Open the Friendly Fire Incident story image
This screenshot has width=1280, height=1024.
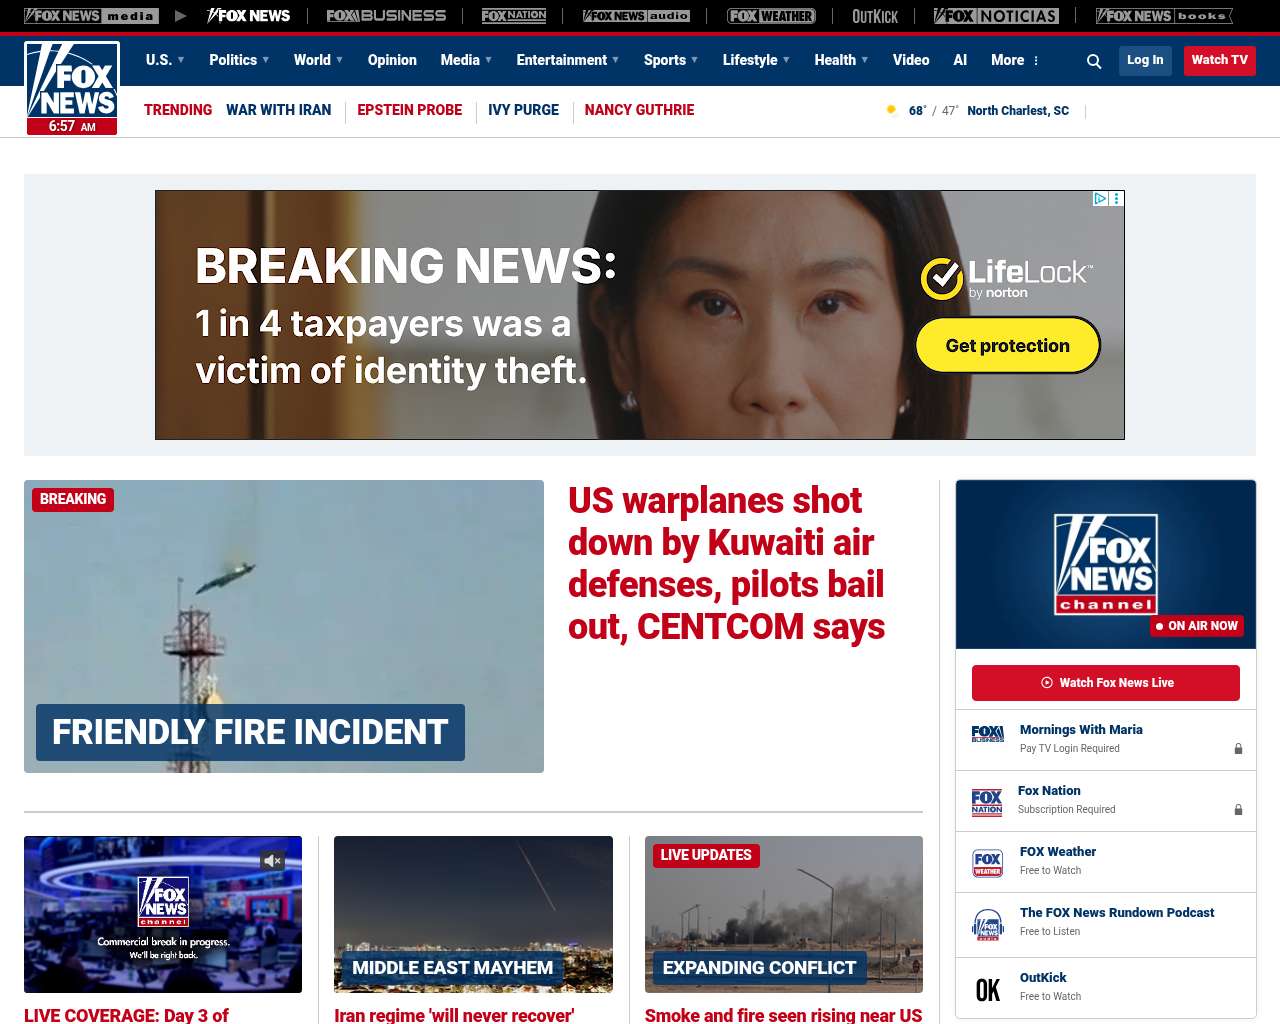tap(284, 626)
